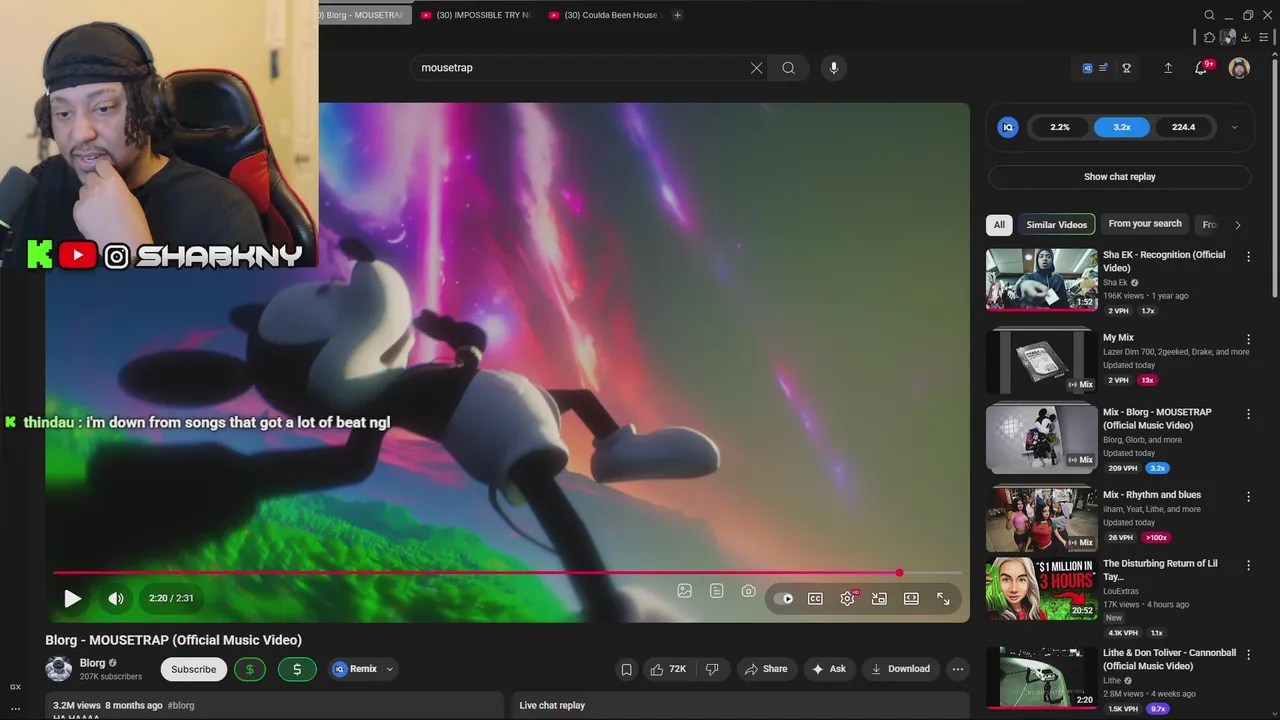This screenshot has width=1280, height=720.
Task: Open Lithe & Don Toliver Cannonball thumbnail
Action: pos(1041,677)
